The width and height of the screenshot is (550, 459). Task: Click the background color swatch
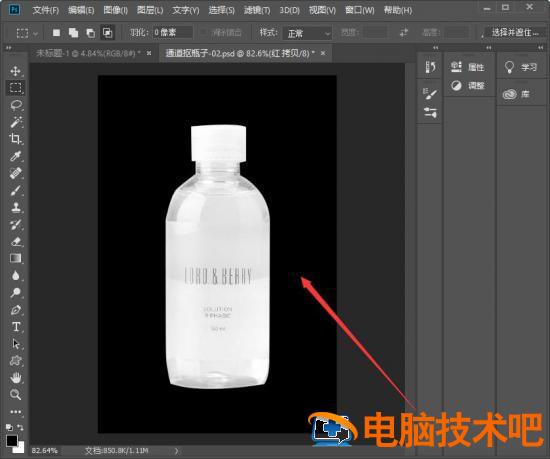pos(20,448)
